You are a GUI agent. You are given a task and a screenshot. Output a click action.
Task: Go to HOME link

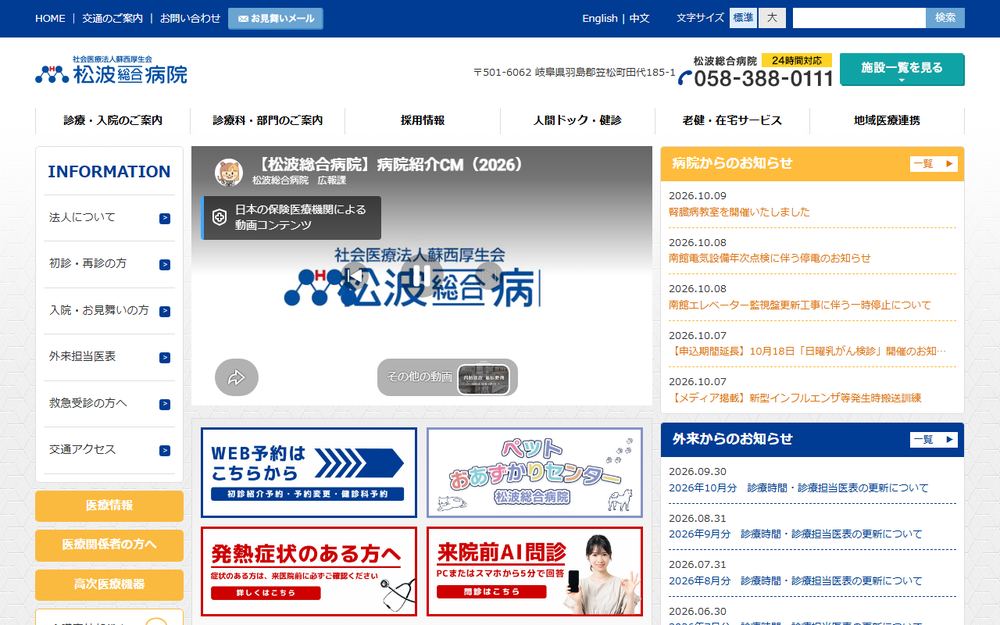[50, 18]
